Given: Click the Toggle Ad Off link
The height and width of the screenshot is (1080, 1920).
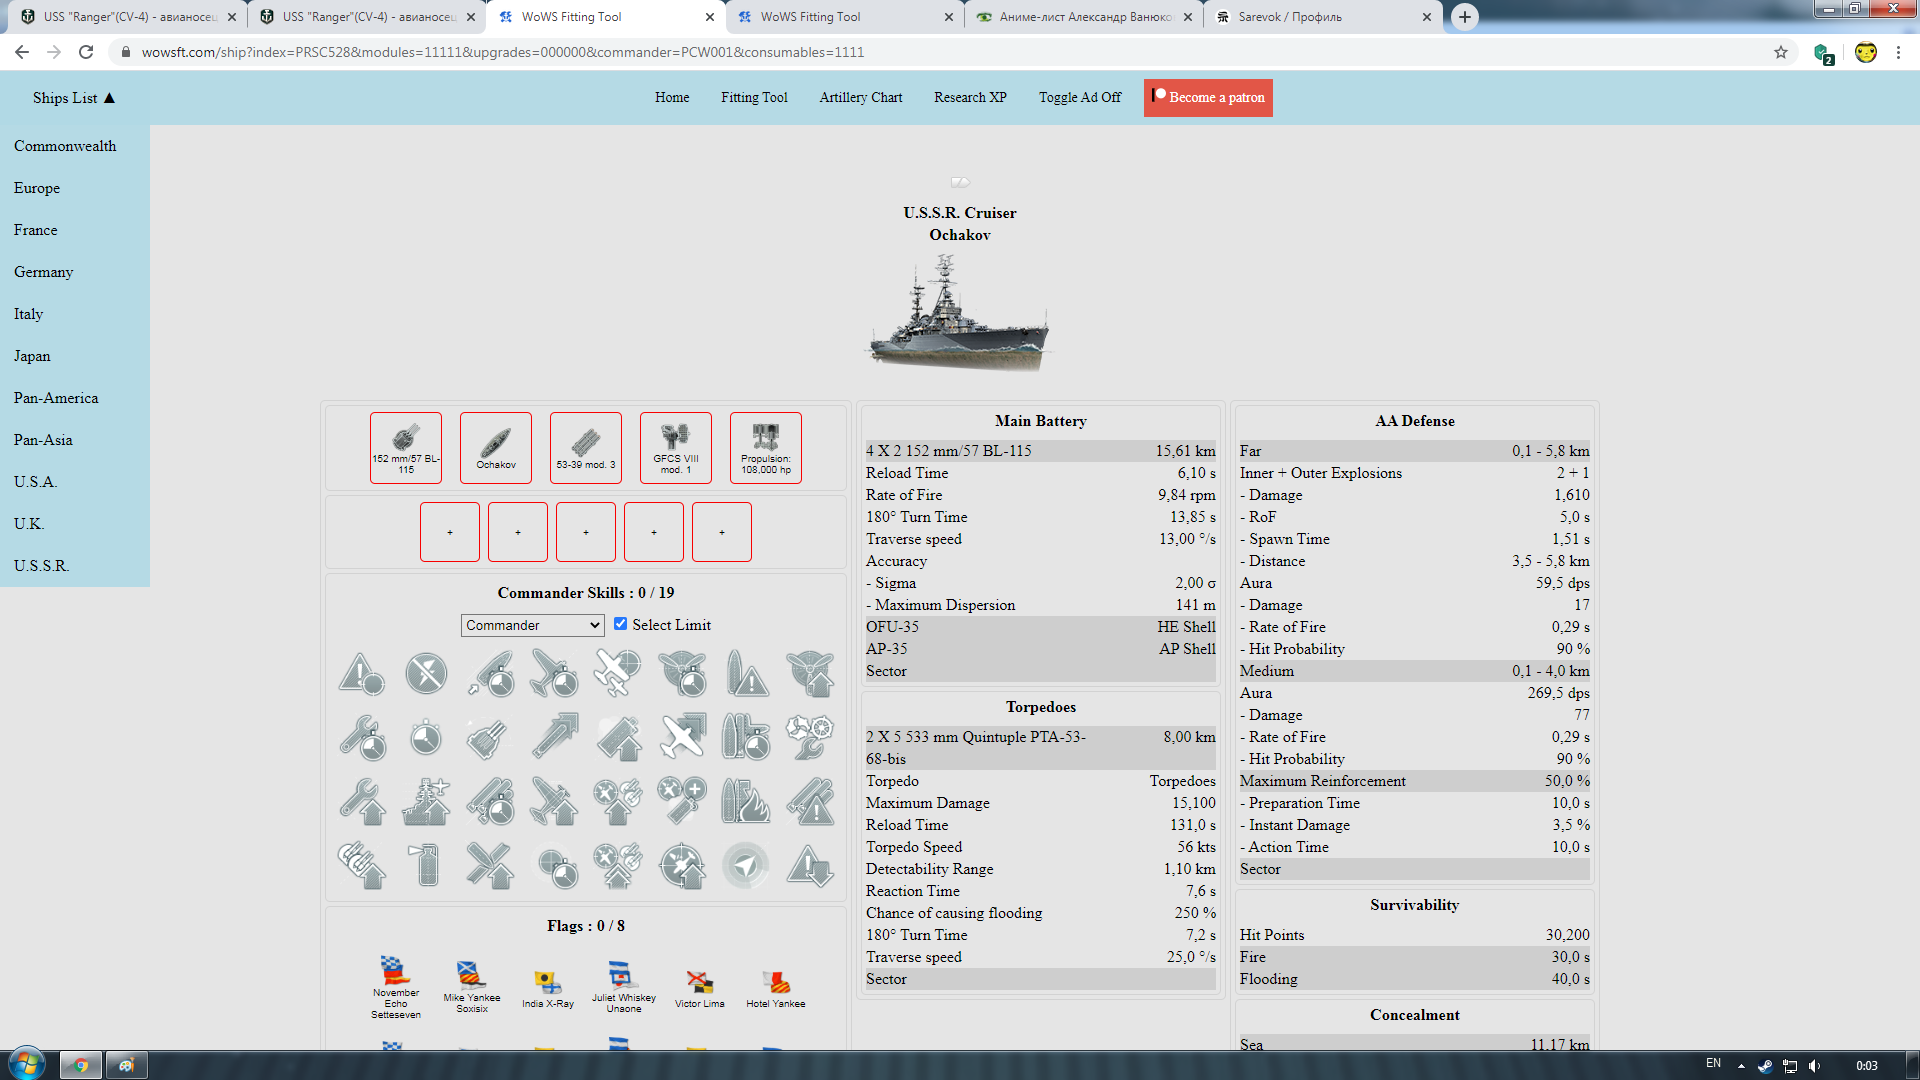Looking at the screenshot, I should pos(1080,98).
